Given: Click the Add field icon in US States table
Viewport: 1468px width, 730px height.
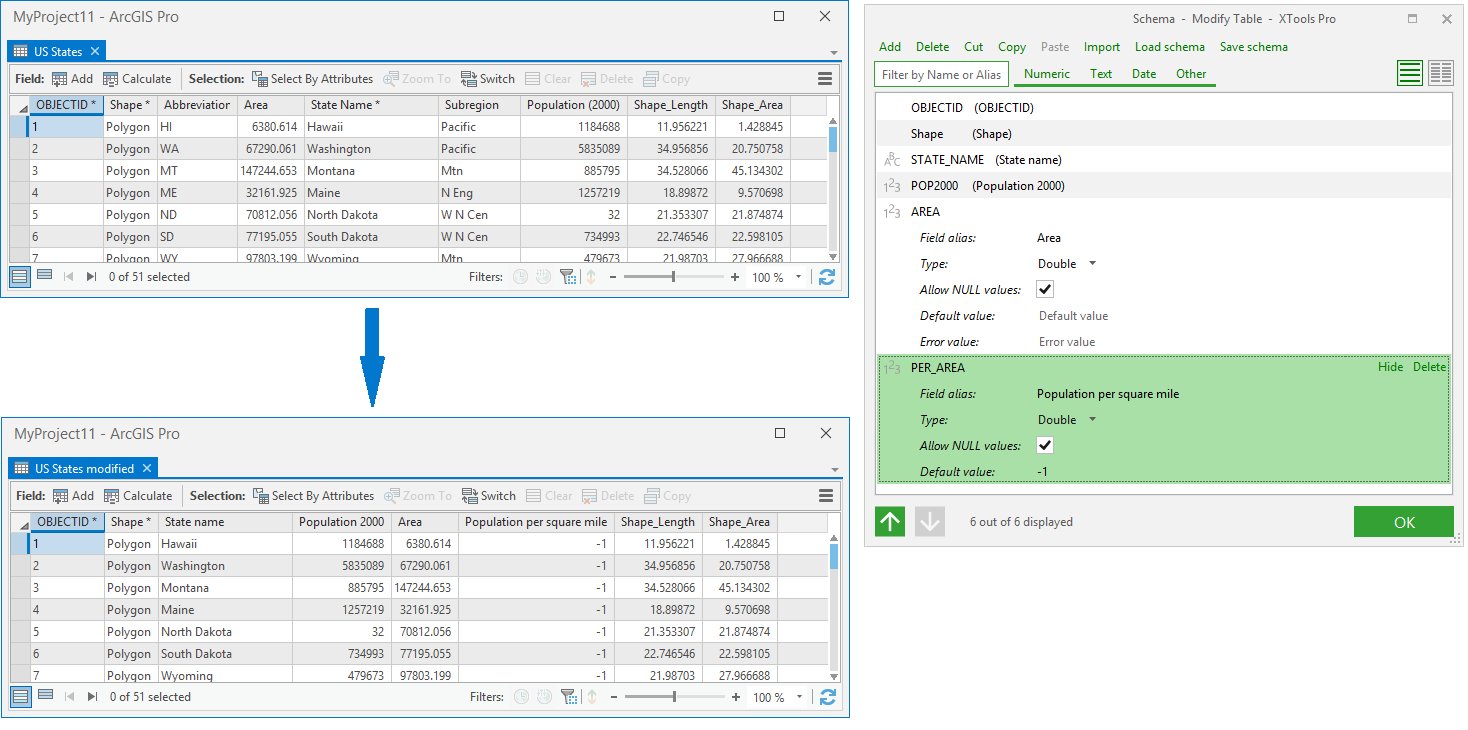Looking at the screenshot, I should tap(60, 79).
